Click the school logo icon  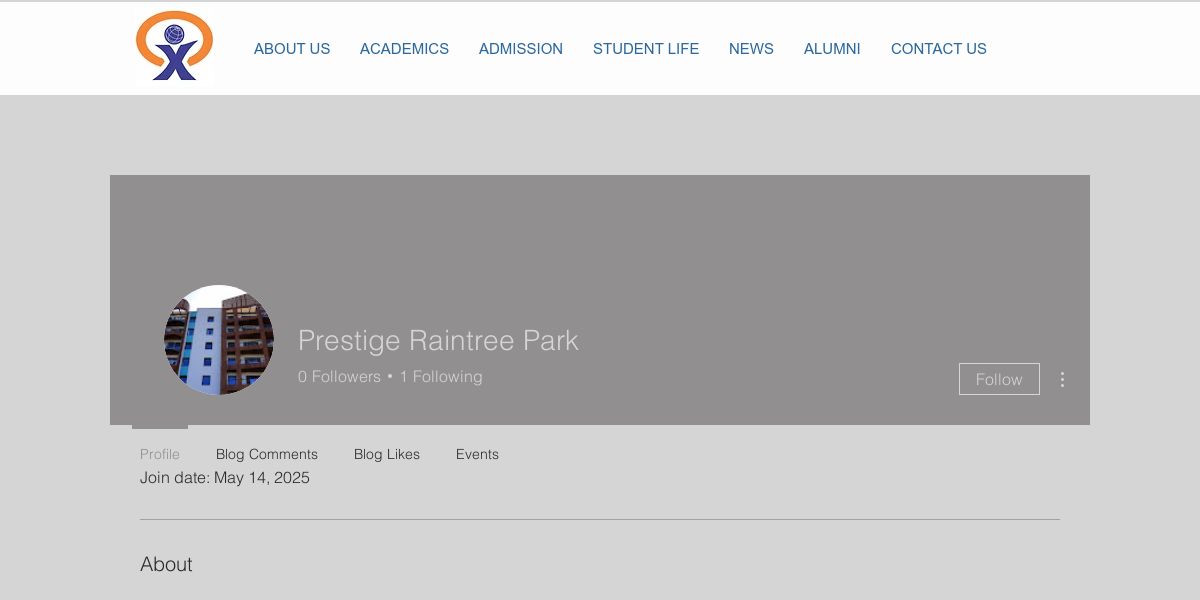click(x=175, y=46)
